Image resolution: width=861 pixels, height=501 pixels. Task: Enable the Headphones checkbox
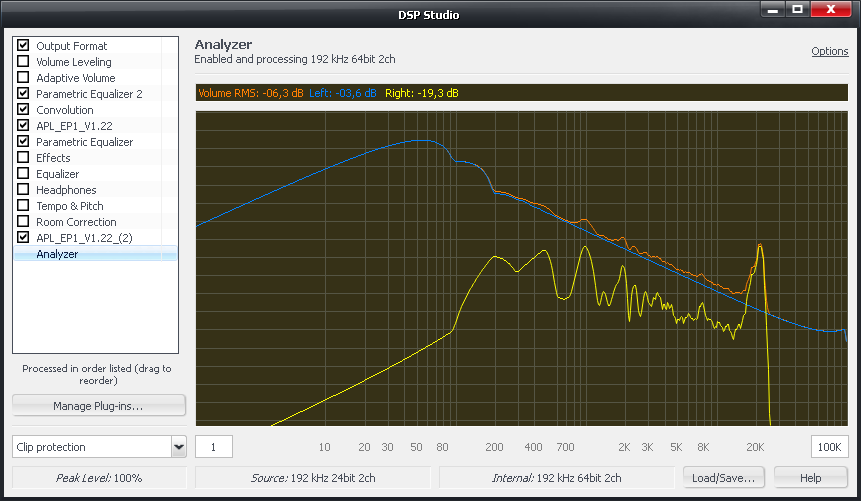click(23, 189)
